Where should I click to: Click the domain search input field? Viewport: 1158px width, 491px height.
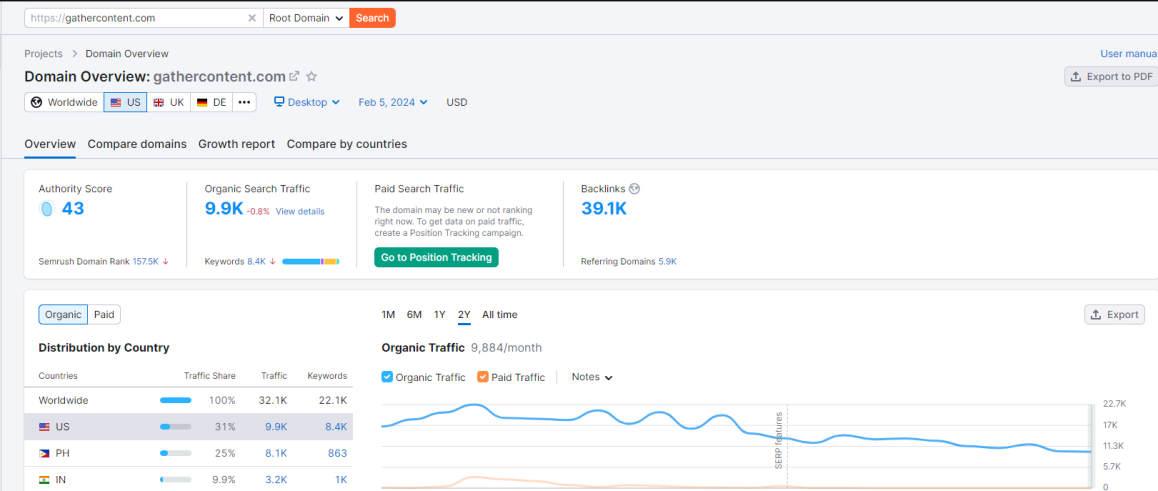coord(137,18)
